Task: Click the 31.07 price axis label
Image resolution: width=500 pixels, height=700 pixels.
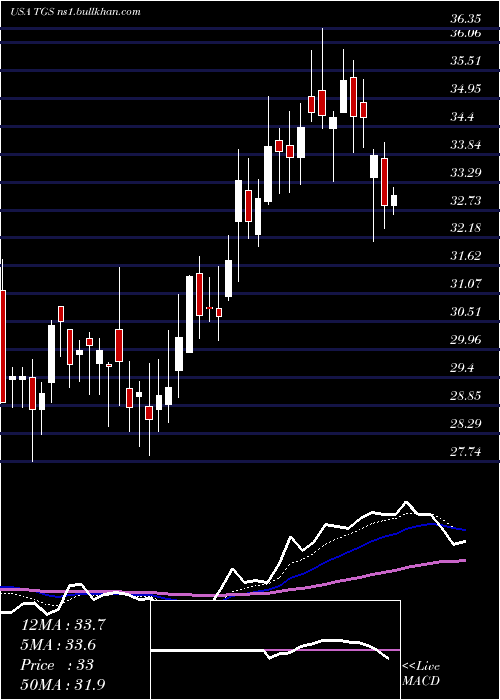Action: [465, 283]
